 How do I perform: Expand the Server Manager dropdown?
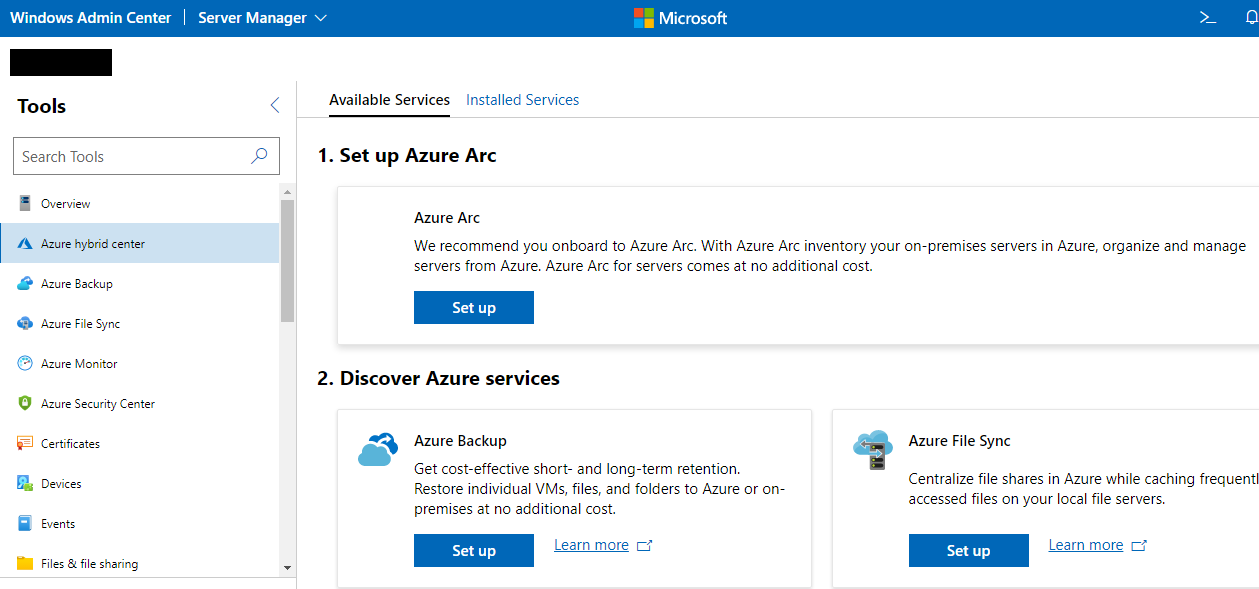pyautogui.click(x=263, y=18)
